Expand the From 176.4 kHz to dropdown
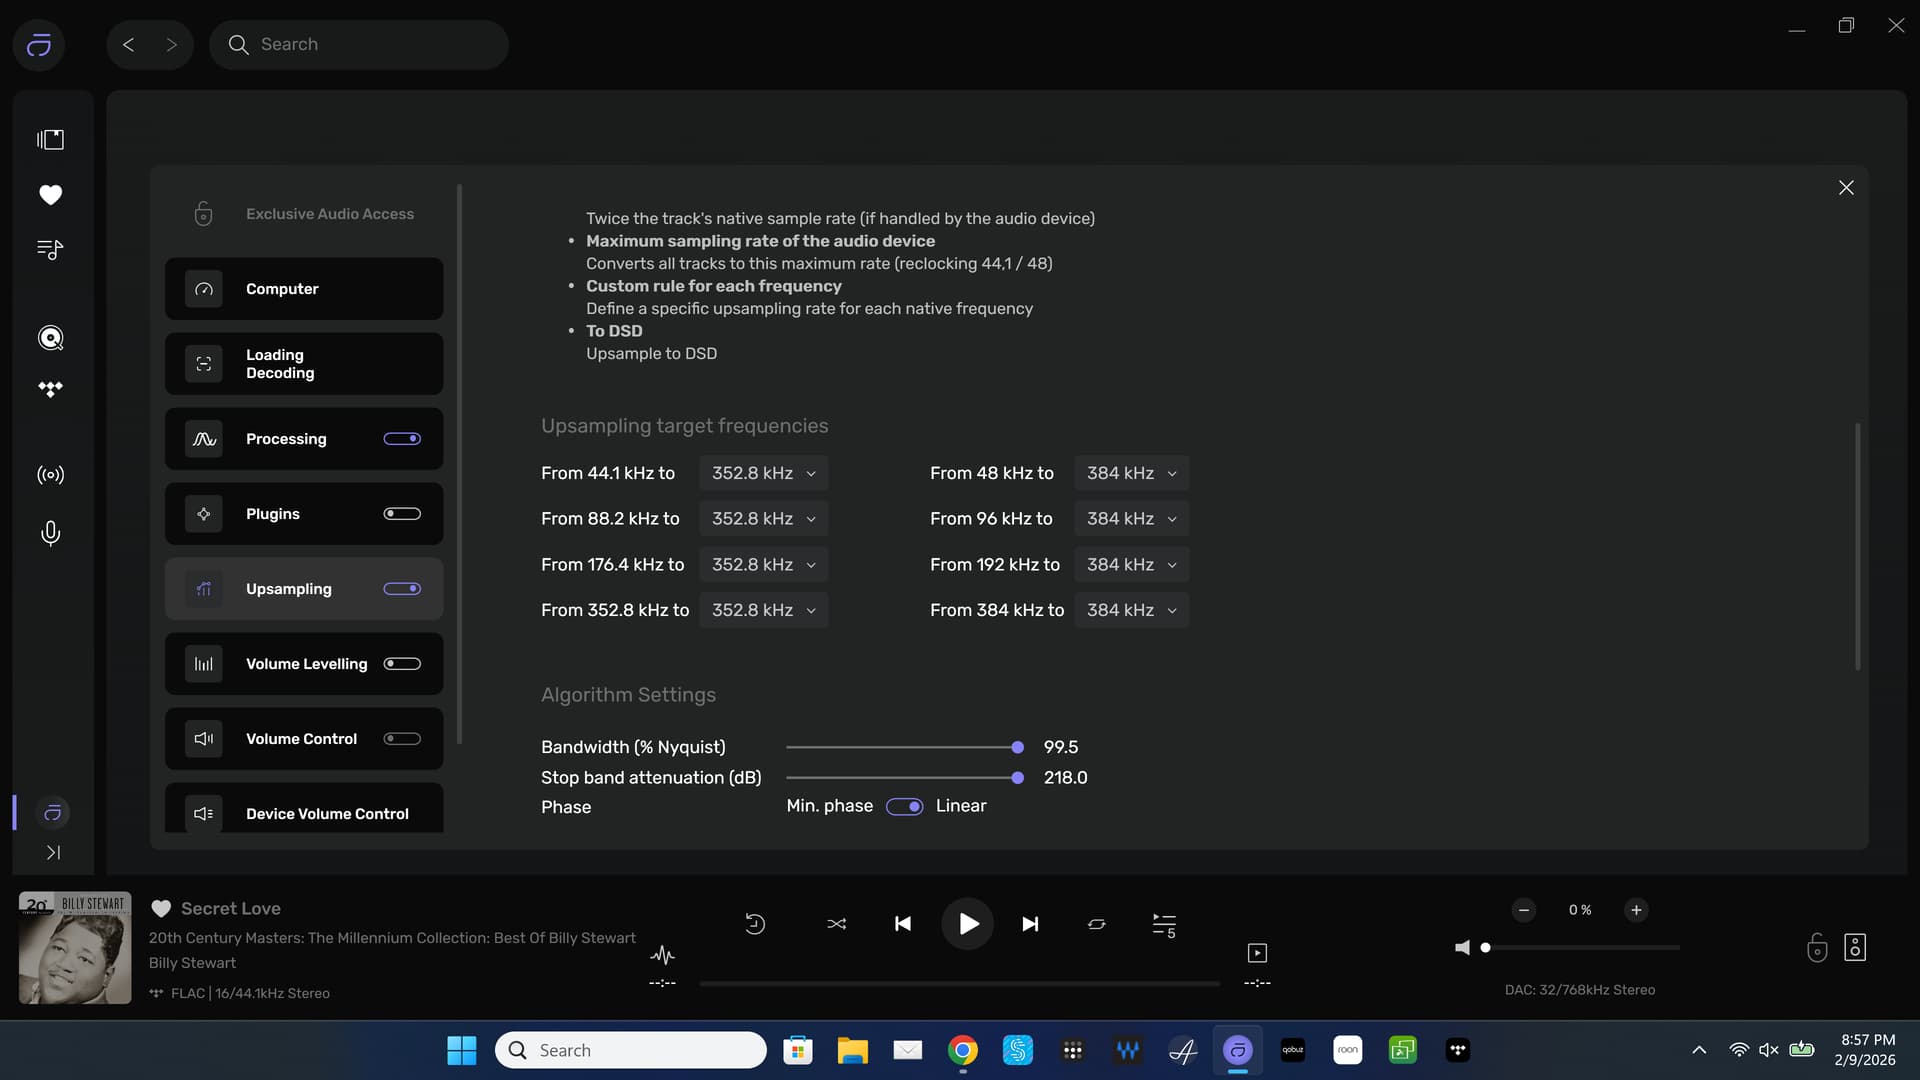The image size is (1920, 1080). click(763, 565)
